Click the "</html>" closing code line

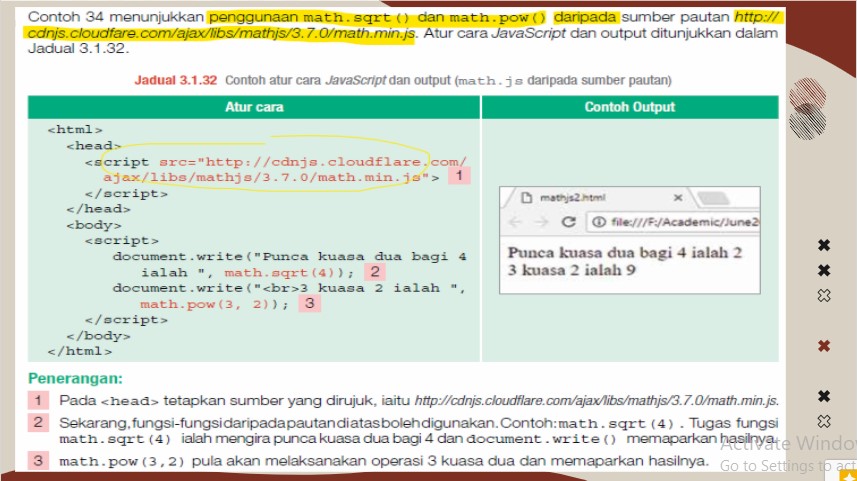80,351
